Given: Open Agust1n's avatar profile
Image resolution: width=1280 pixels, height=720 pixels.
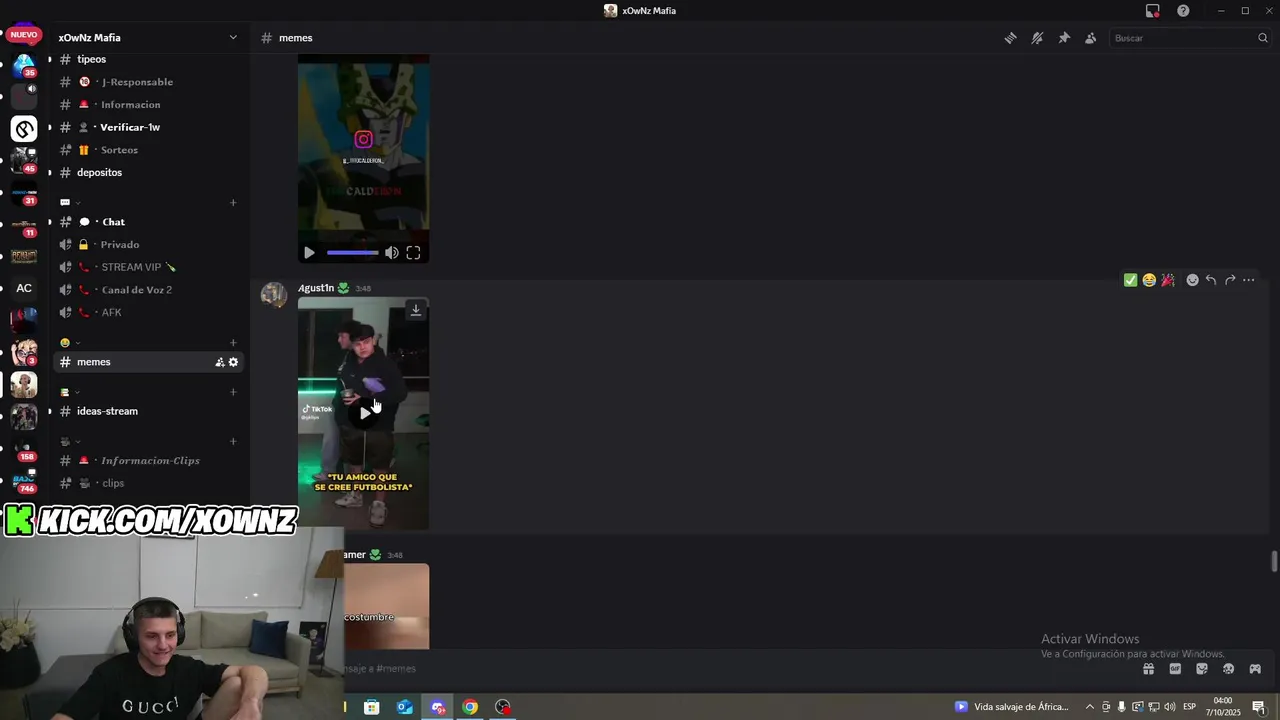Looking at the screenshot, I should [x=274, y=295].
